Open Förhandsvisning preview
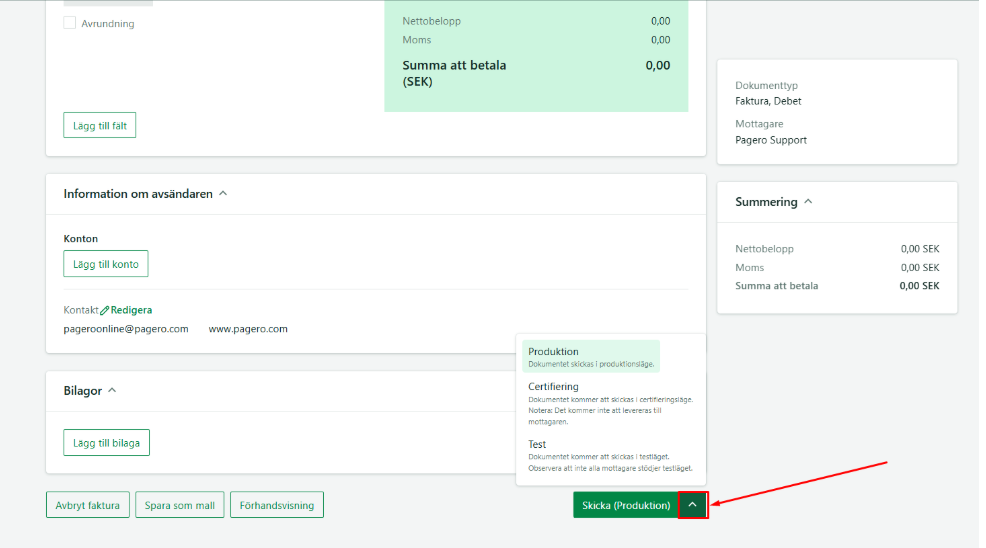The width and height of the screenshot is (986, 548). click(277, 505)
